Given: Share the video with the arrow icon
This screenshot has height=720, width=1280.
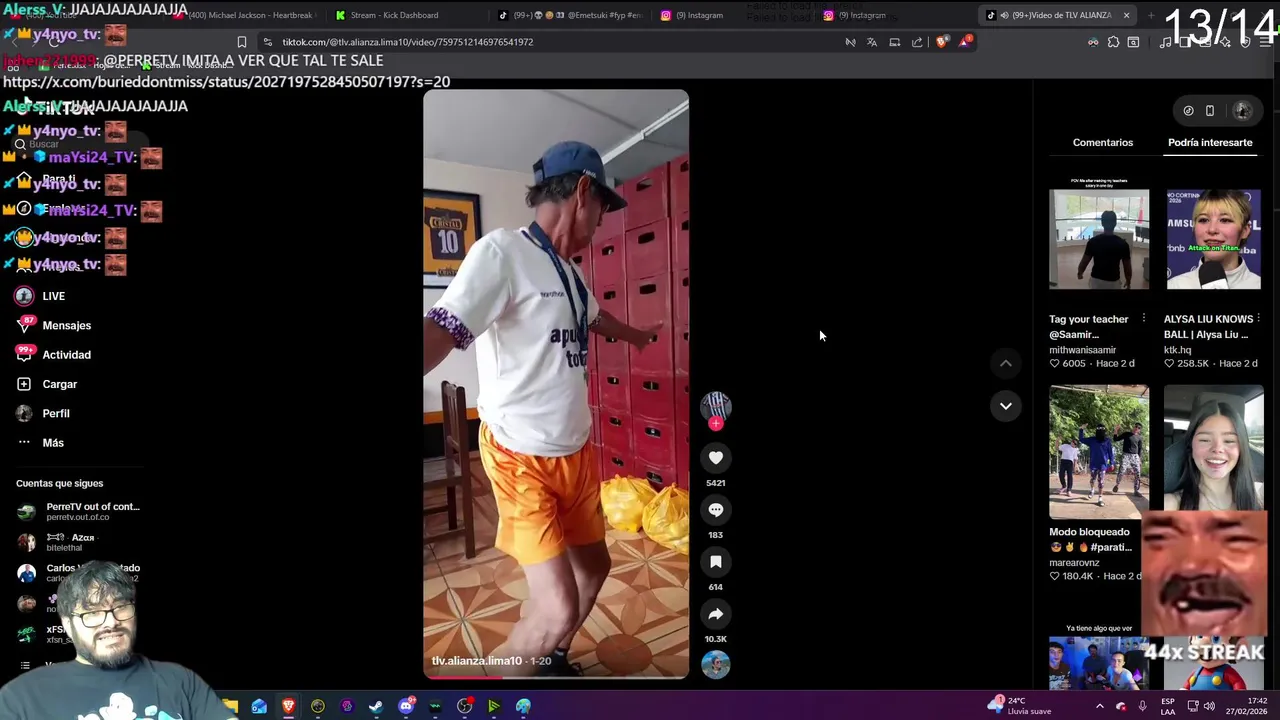Looking at the screenshot, I should pos(715,614).
